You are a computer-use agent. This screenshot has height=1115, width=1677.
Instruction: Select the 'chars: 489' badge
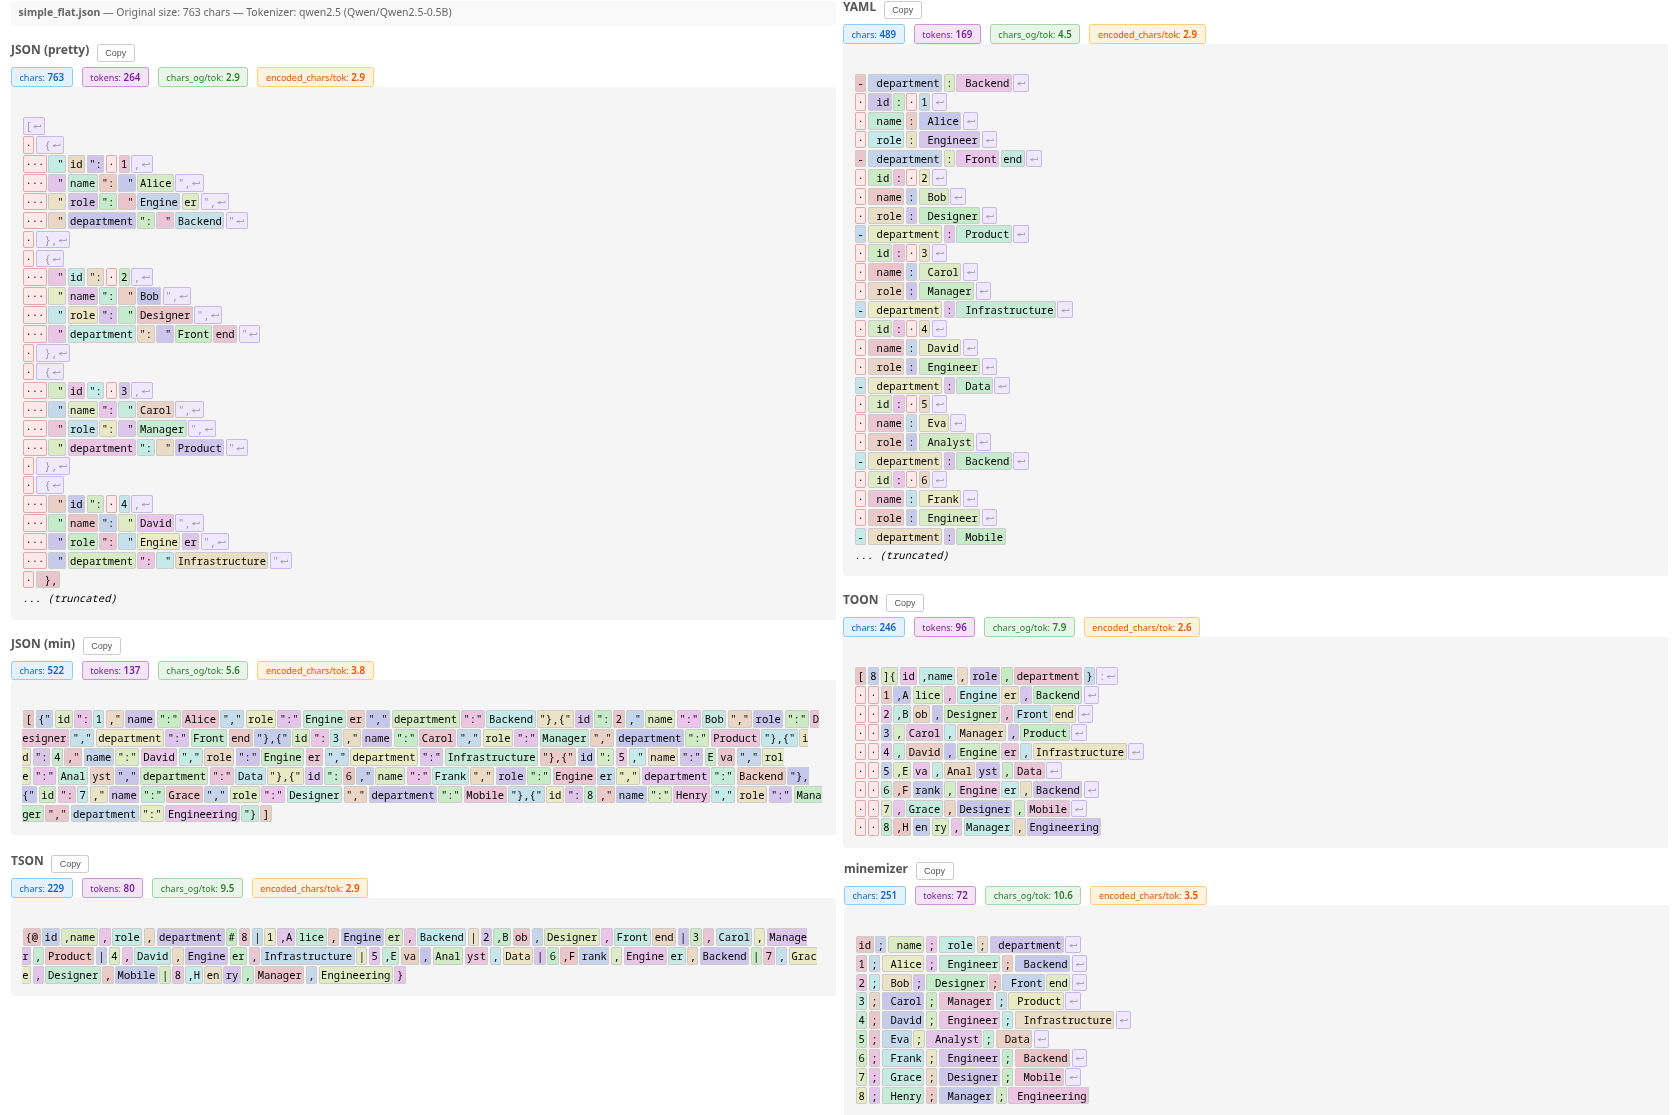[874, 34]
